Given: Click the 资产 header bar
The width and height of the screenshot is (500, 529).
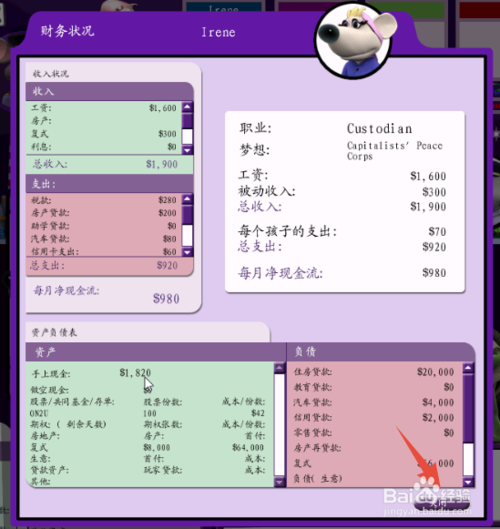Looking at the screenshot, I should coord(156,352).
